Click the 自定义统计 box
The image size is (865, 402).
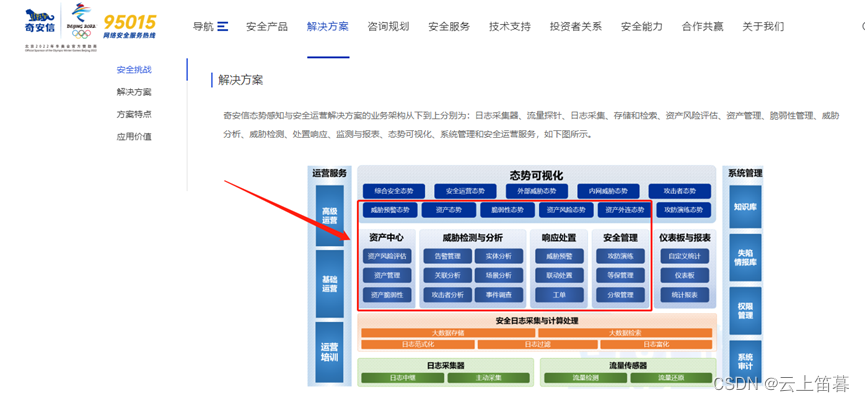click(x=685, y=256)
